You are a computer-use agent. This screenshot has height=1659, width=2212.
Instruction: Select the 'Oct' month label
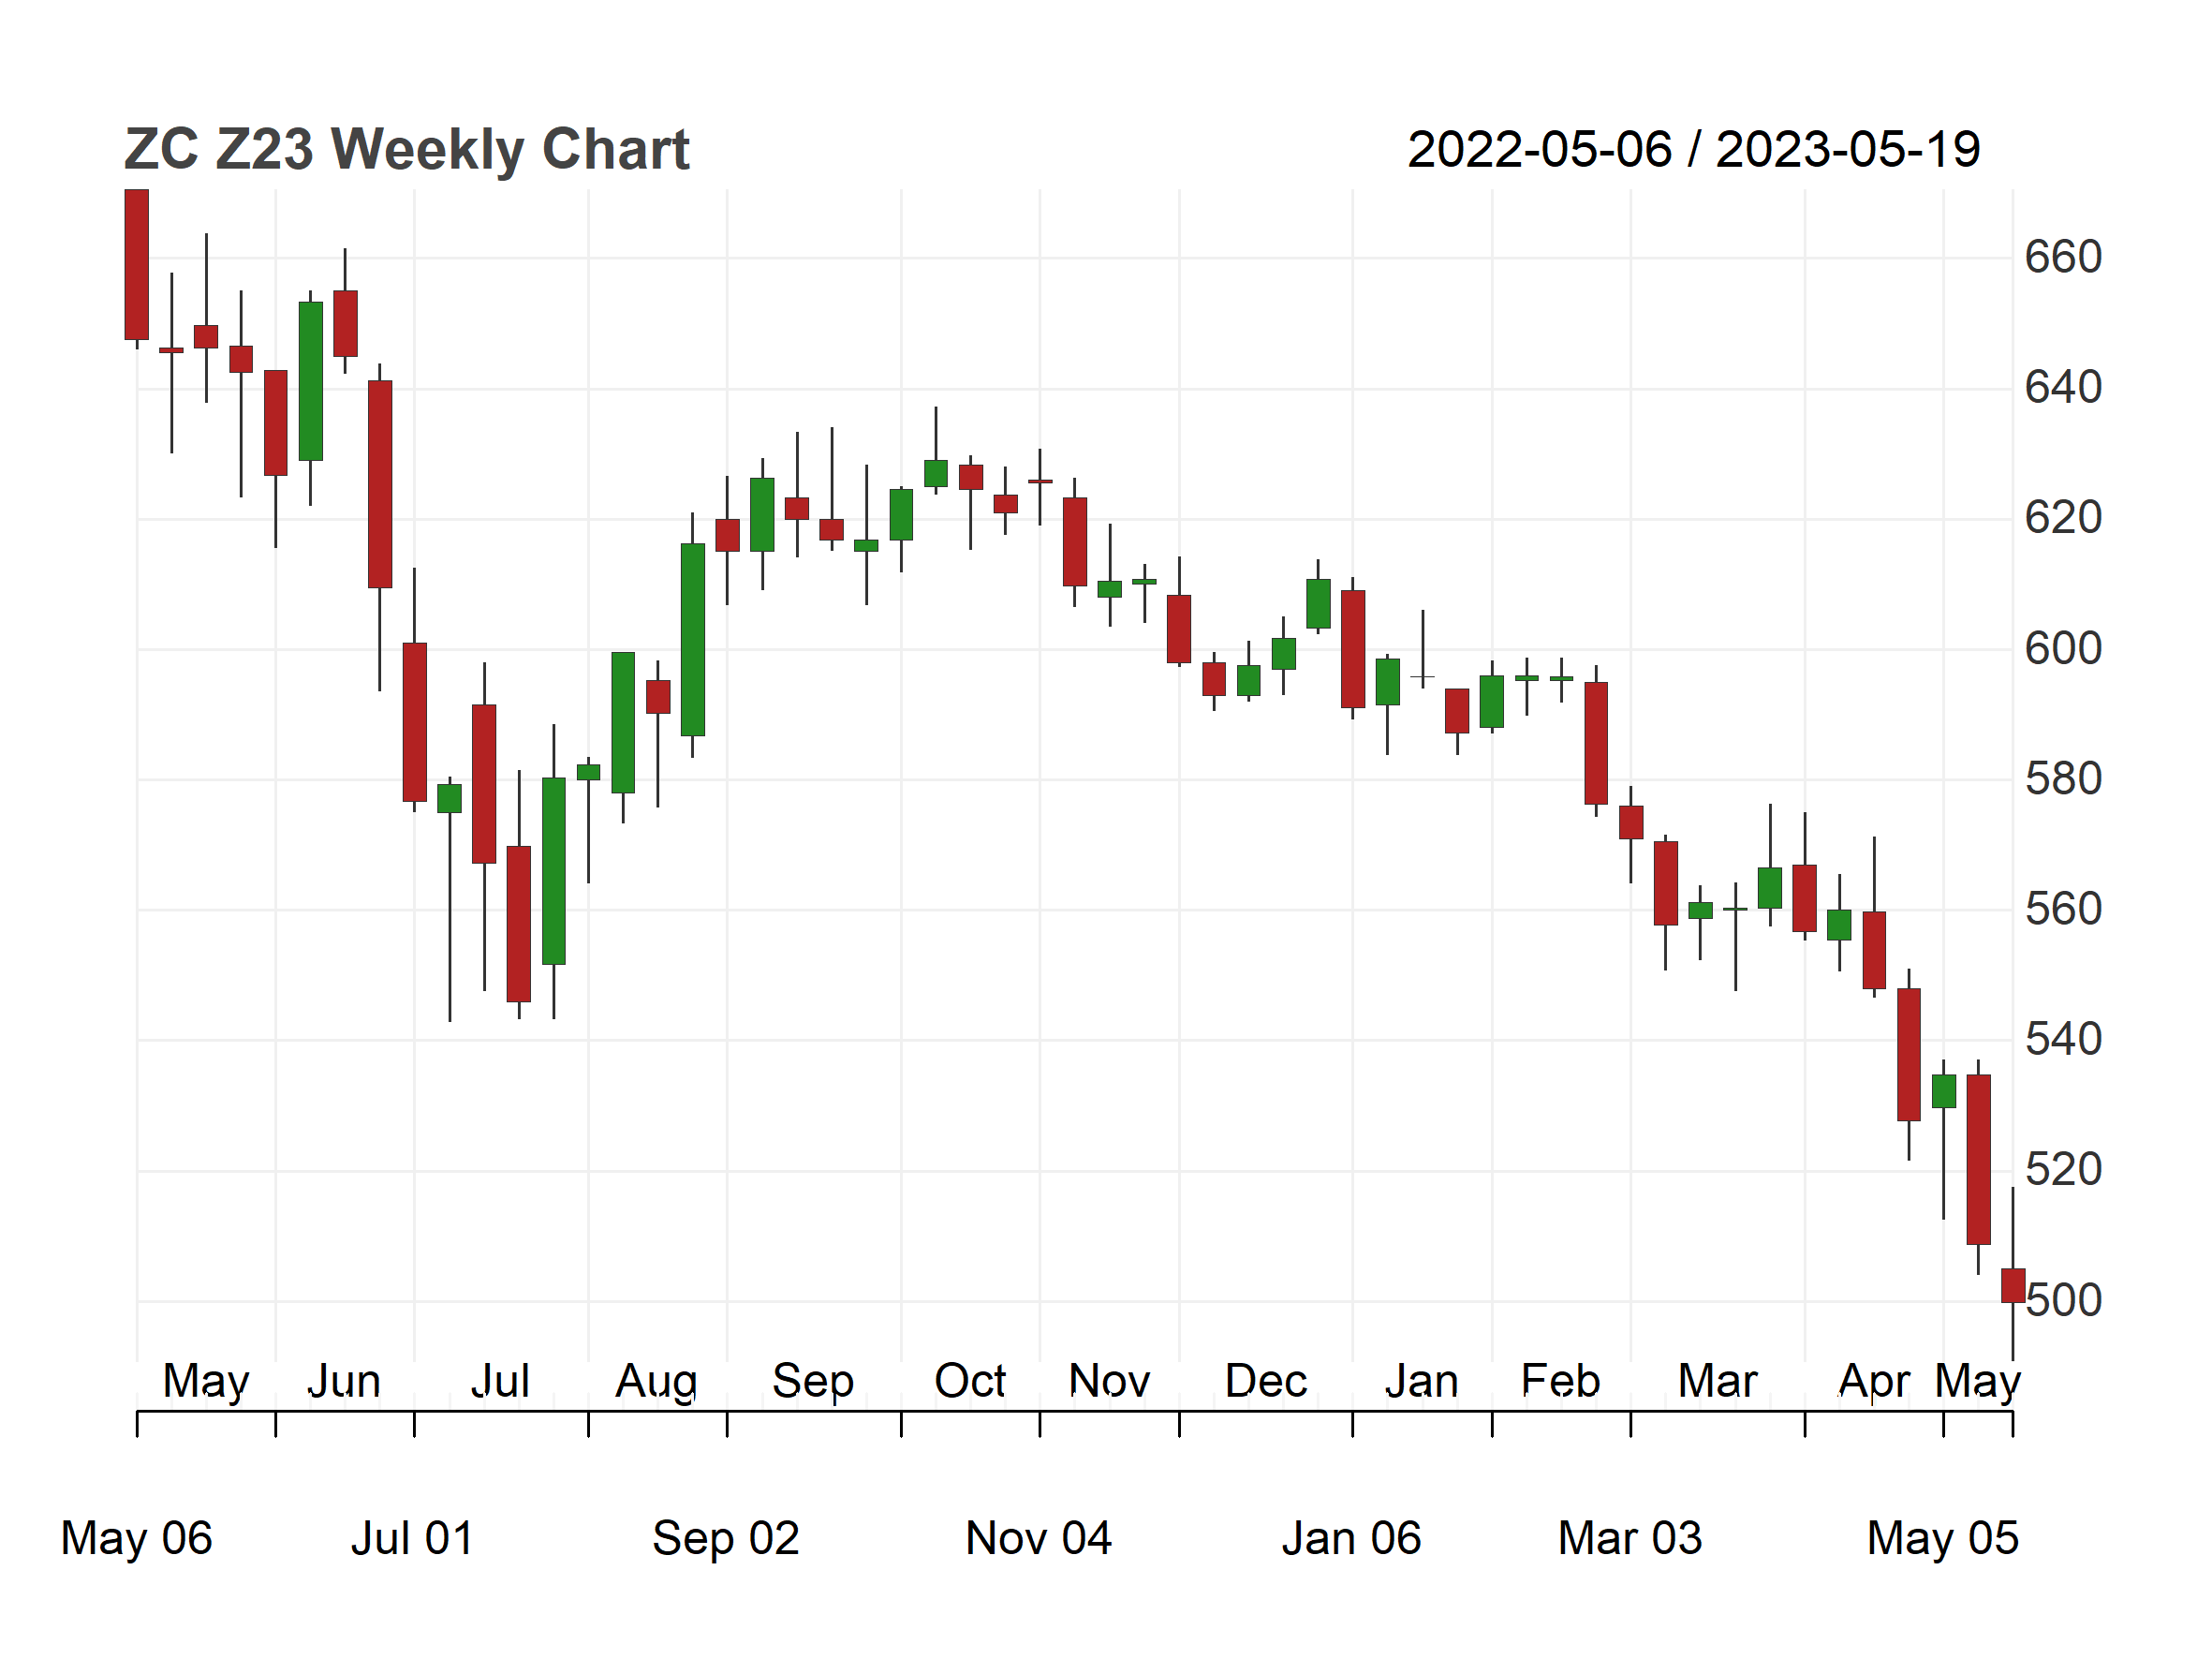tap(969, 1382)
